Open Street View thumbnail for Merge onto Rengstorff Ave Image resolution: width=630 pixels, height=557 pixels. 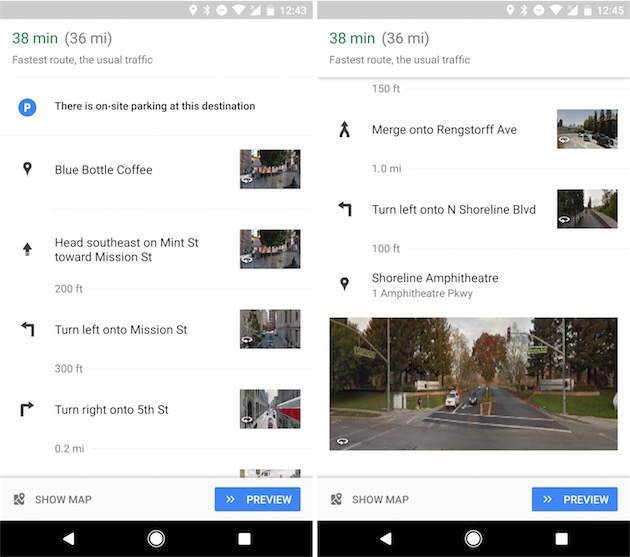[x=587, y=129]
